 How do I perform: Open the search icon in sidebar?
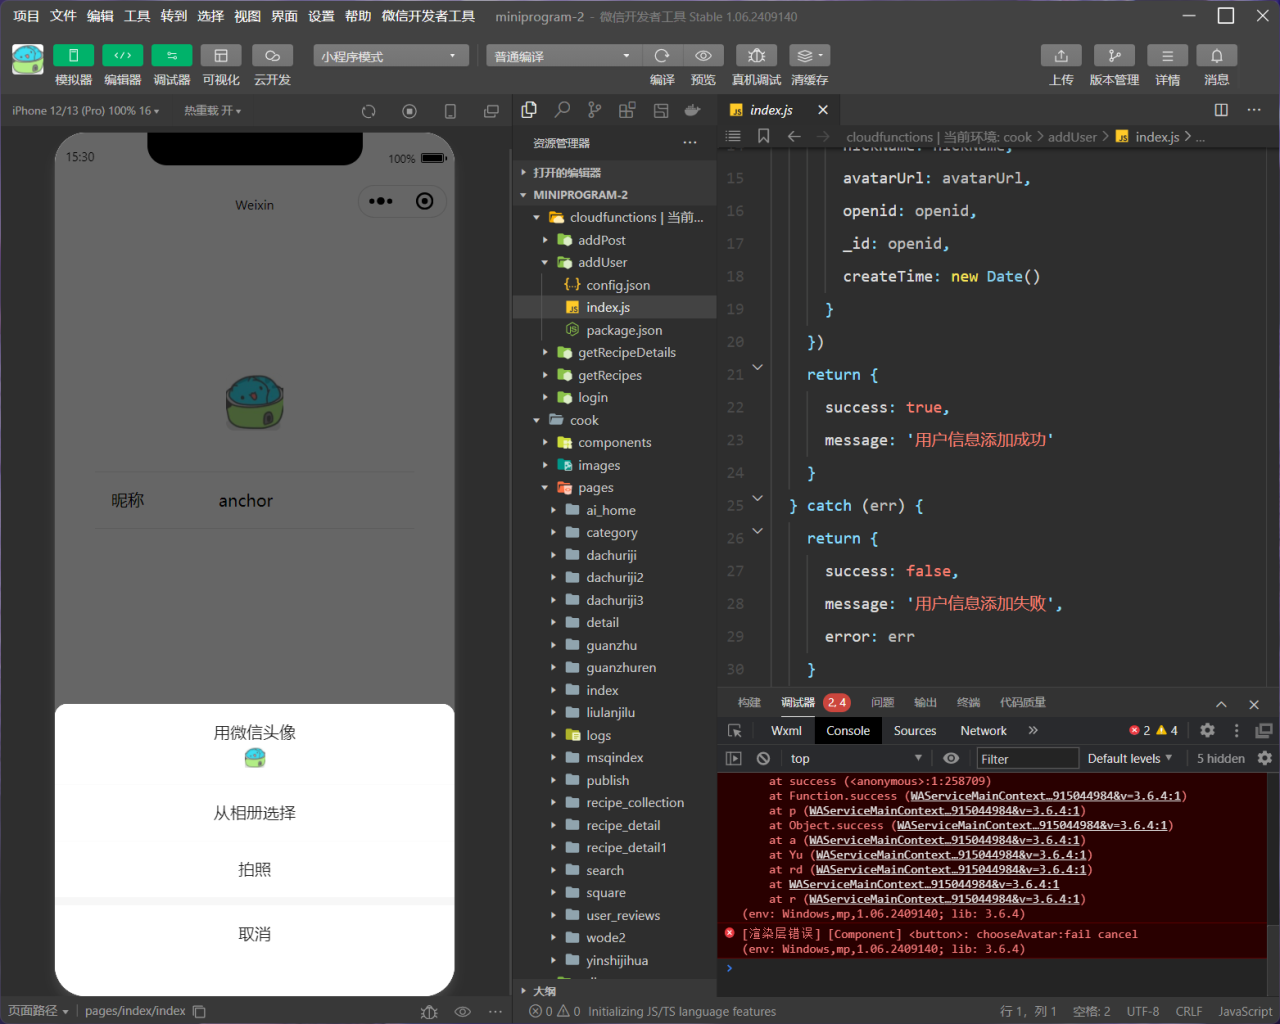[x=562, y=110]
